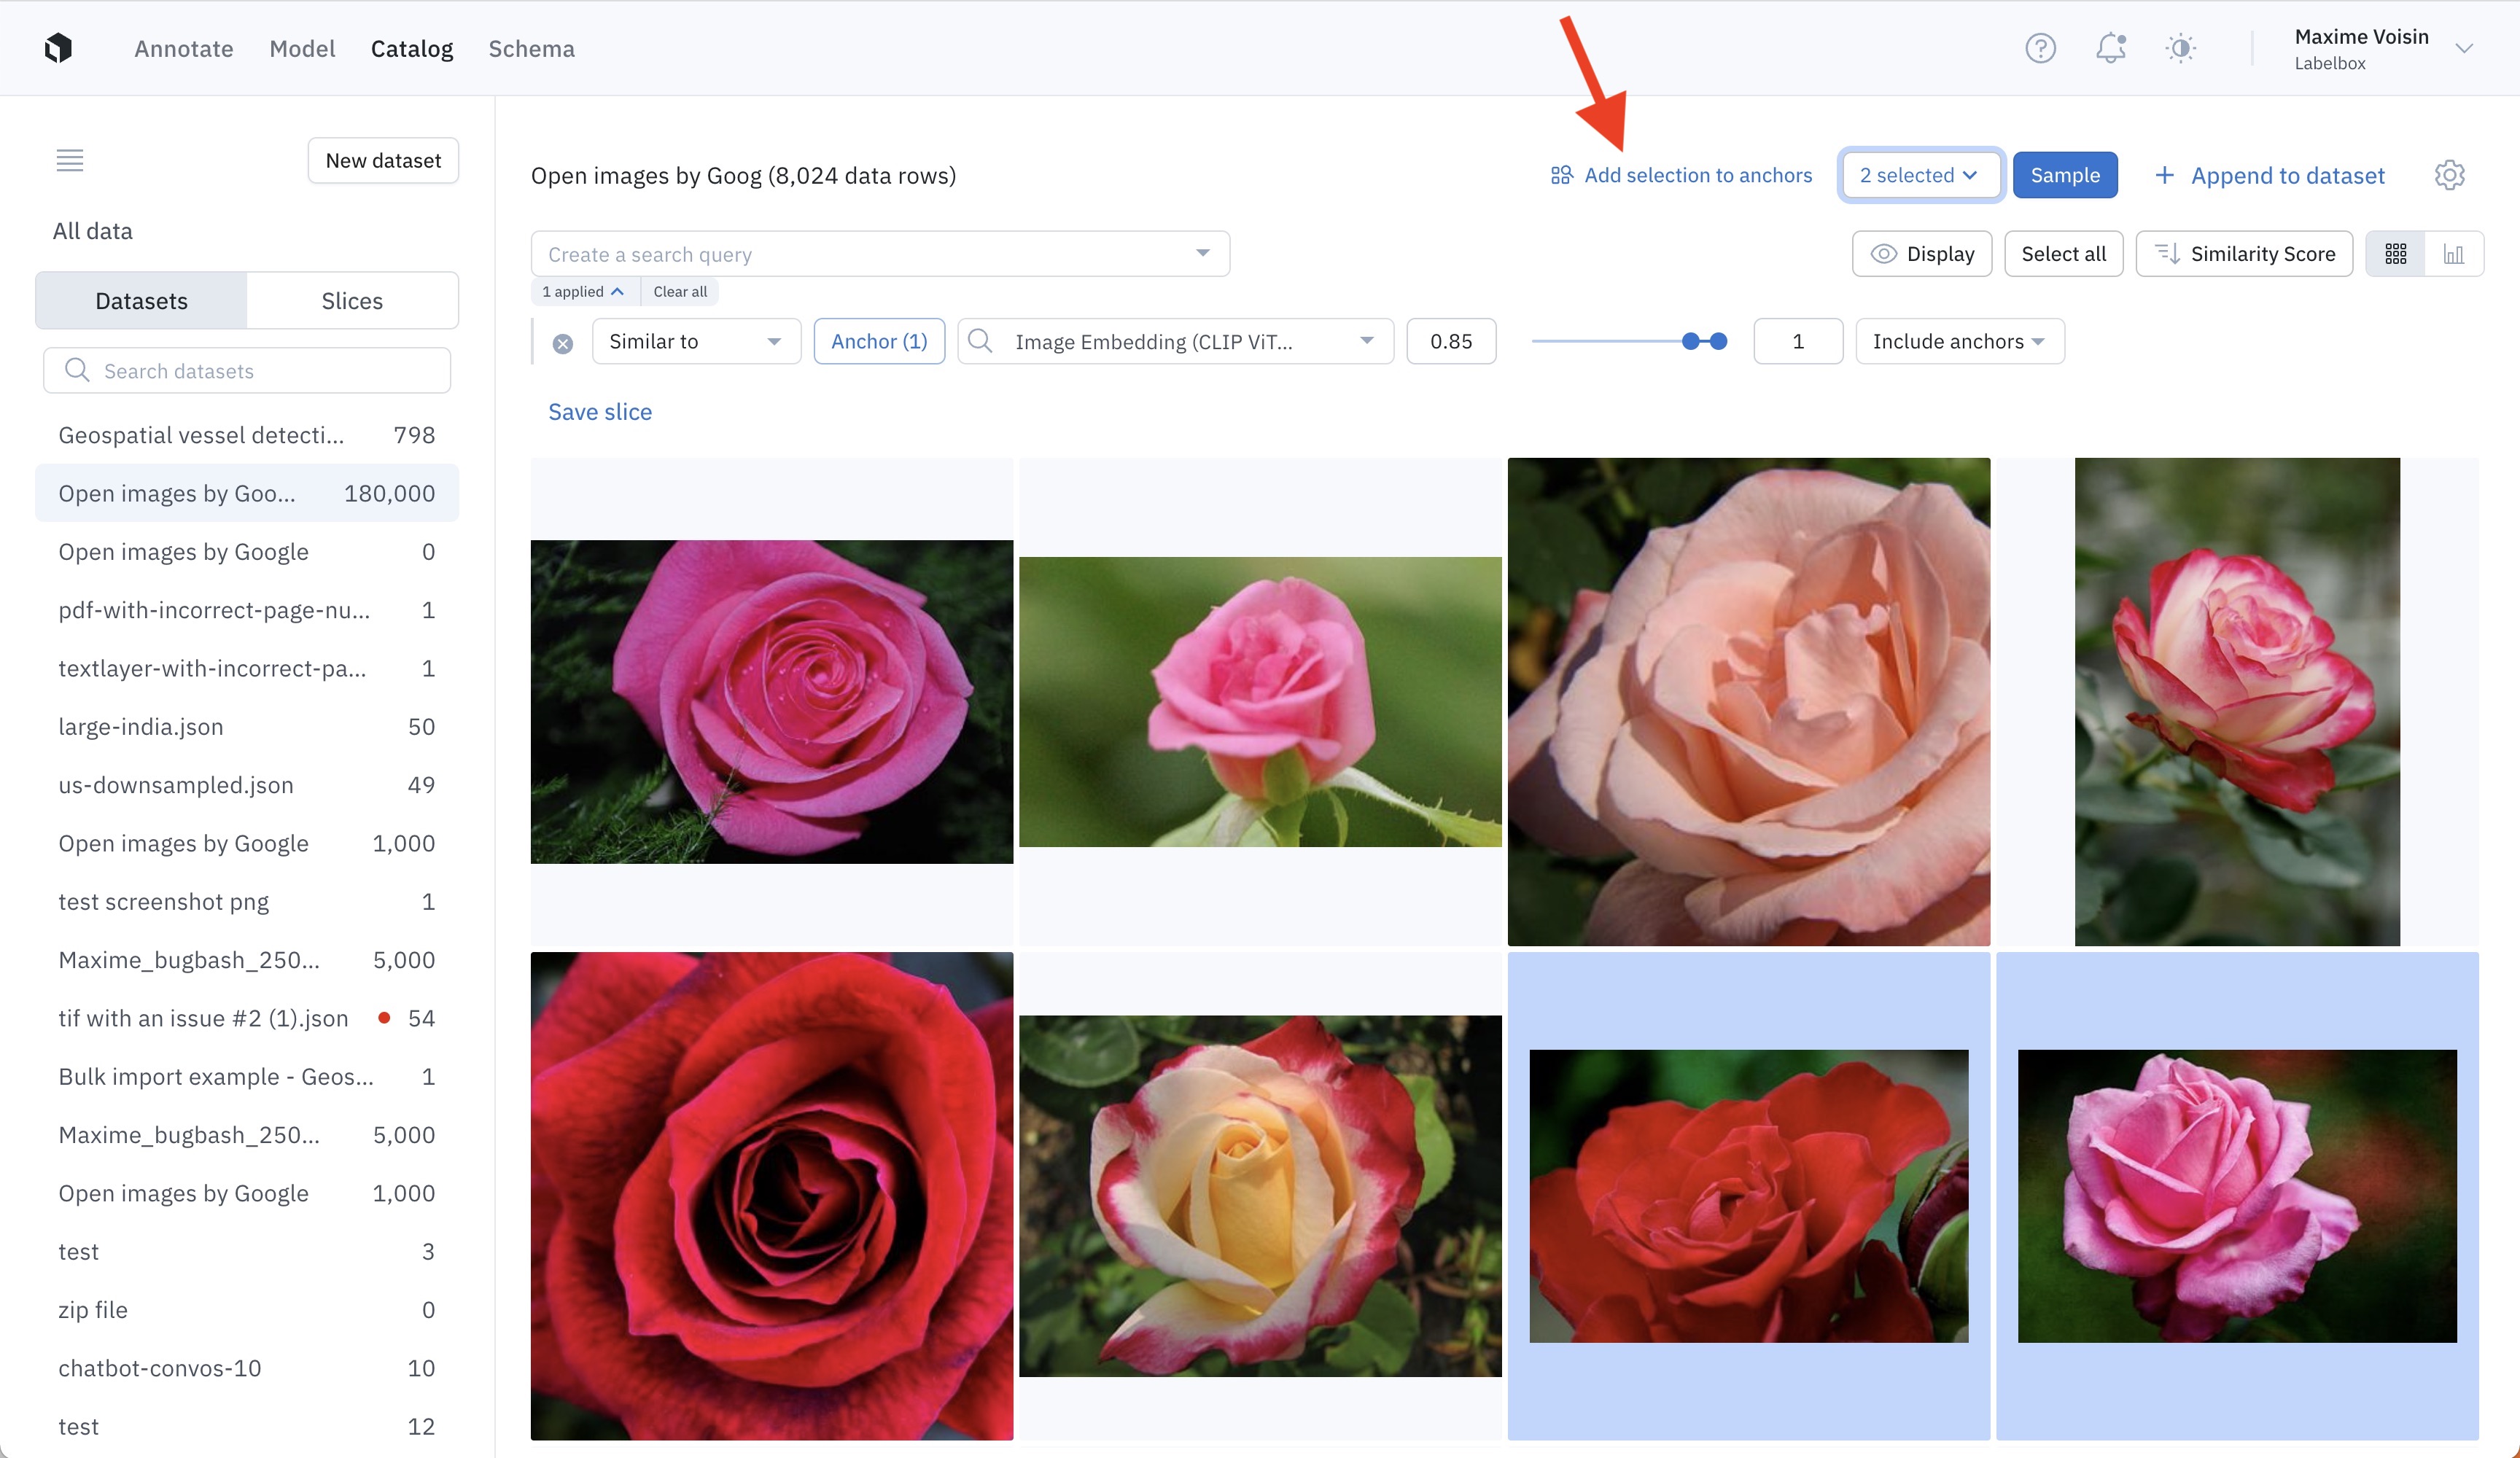Click the similarity score range slider handle

click(1691, 342)
